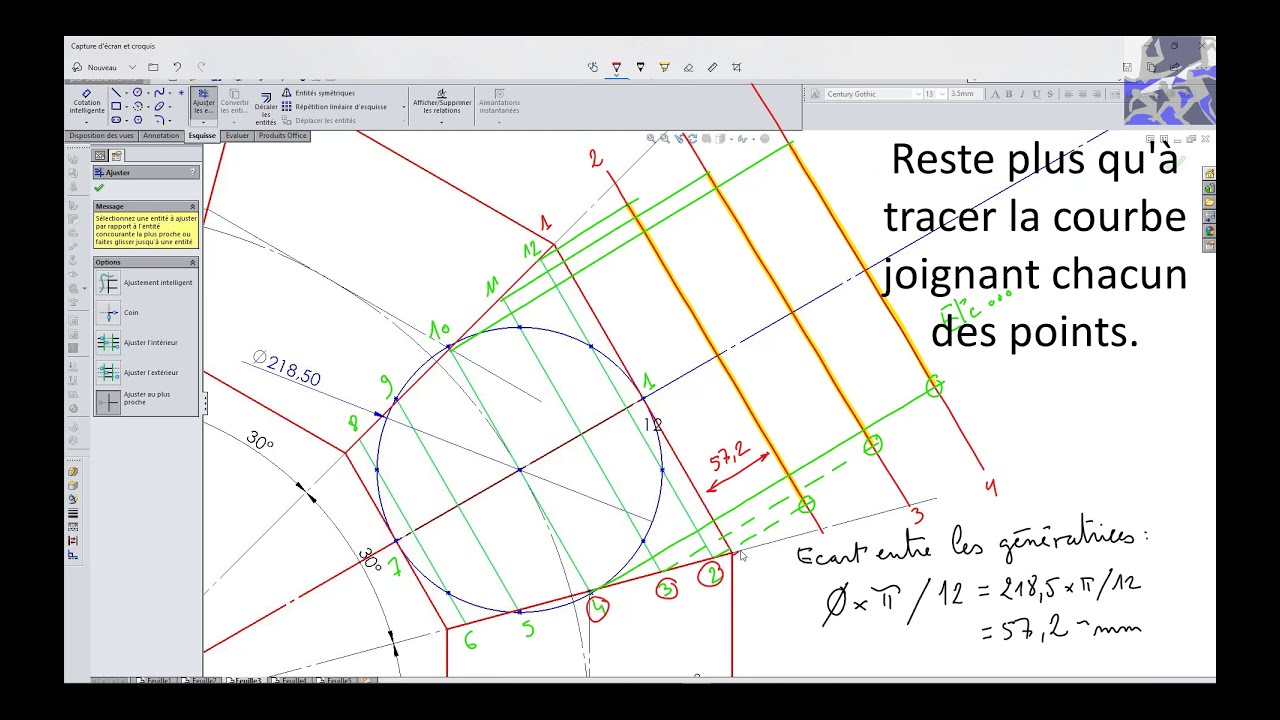Open the Evaluer tab
The image size is (1280, 720).
pos(237,136)
